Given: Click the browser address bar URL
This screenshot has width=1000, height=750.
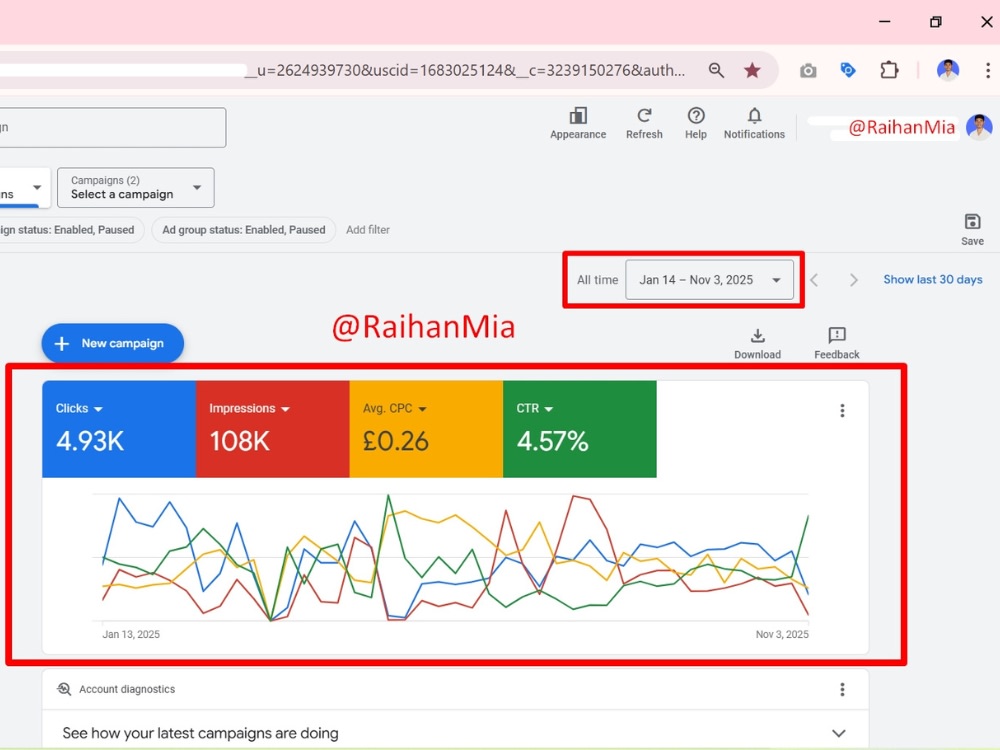Looking at the screenshot, I should (x=466, y=70).
